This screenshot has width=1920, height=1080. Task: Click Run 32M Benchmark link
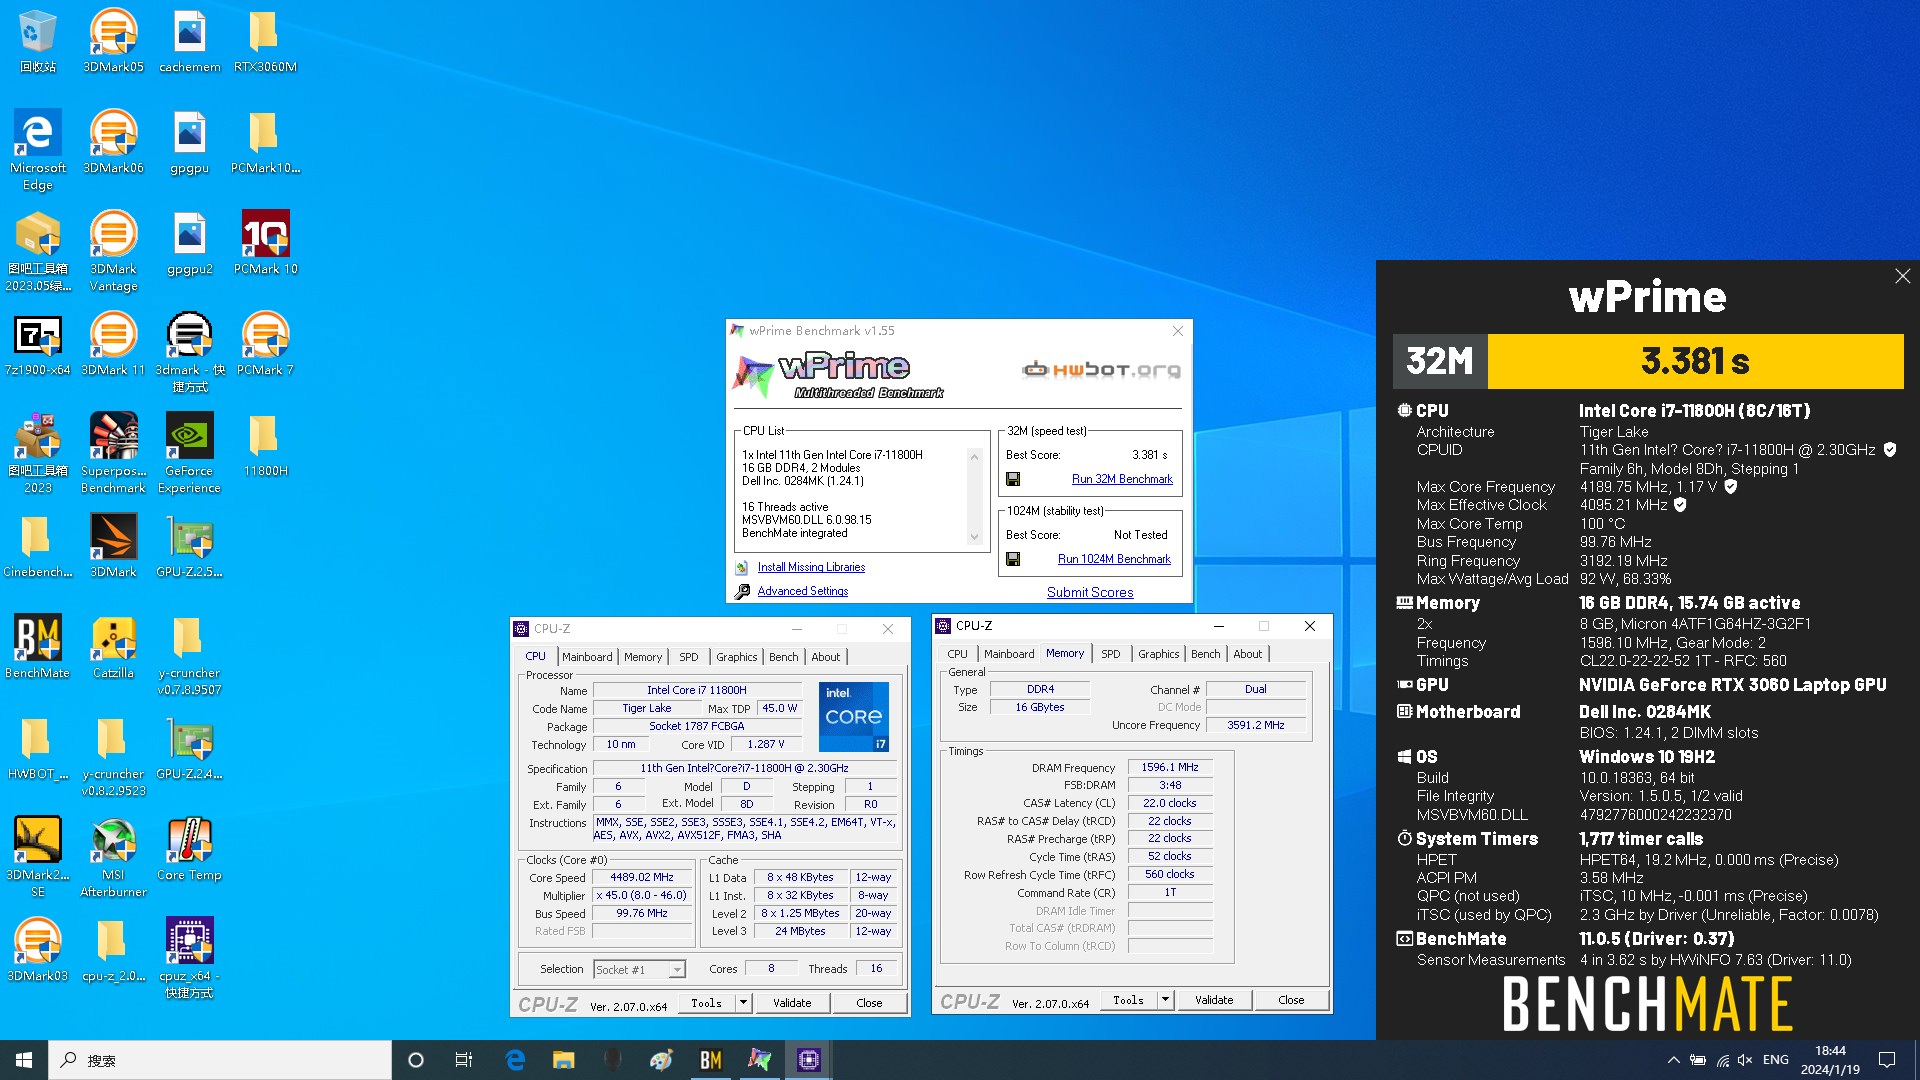pyautogui.click(x=1122, y=479)
